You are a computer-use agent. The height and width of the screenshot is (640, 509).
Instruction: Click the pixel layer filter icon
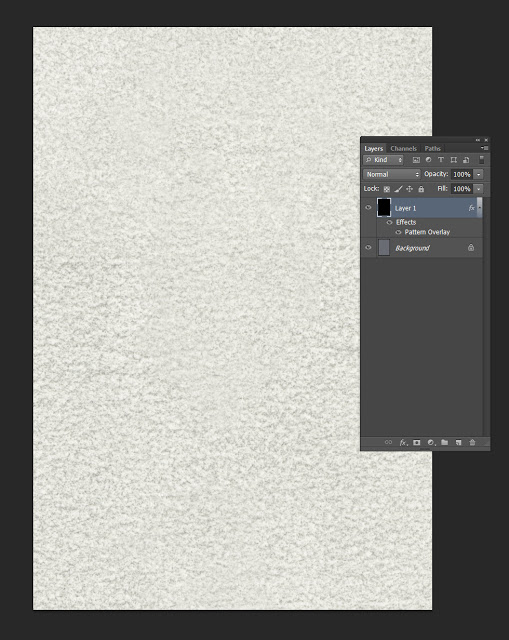(x=416, y=160)
